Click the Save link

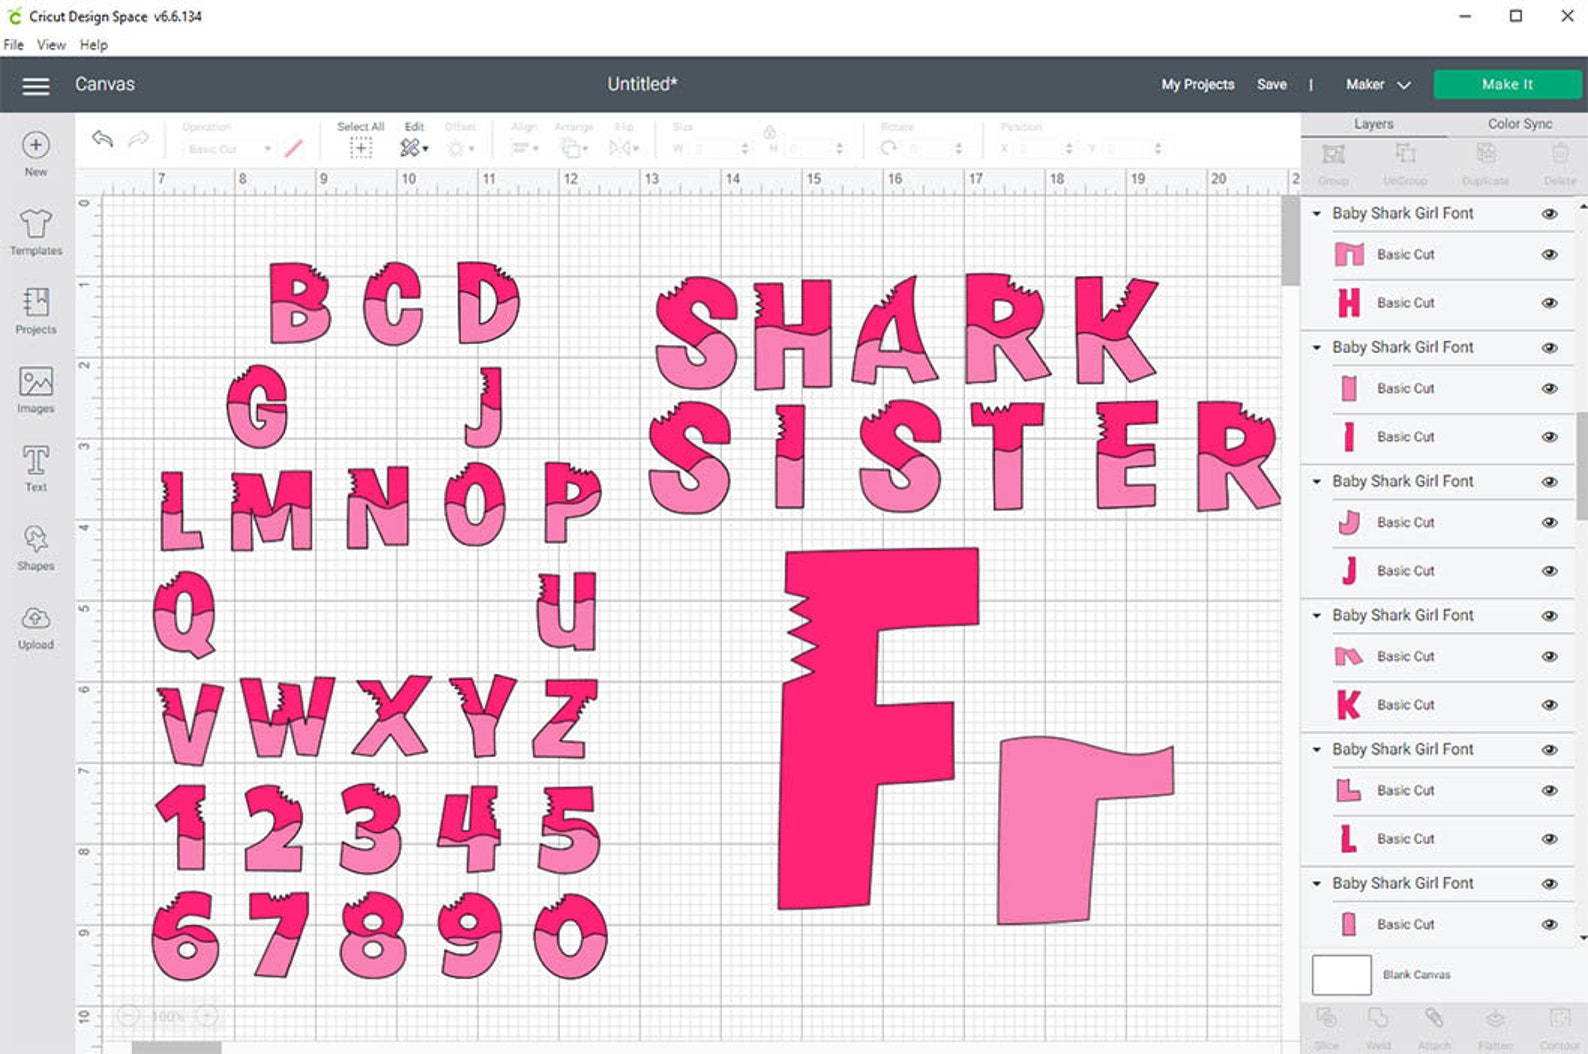point(1272,85)
